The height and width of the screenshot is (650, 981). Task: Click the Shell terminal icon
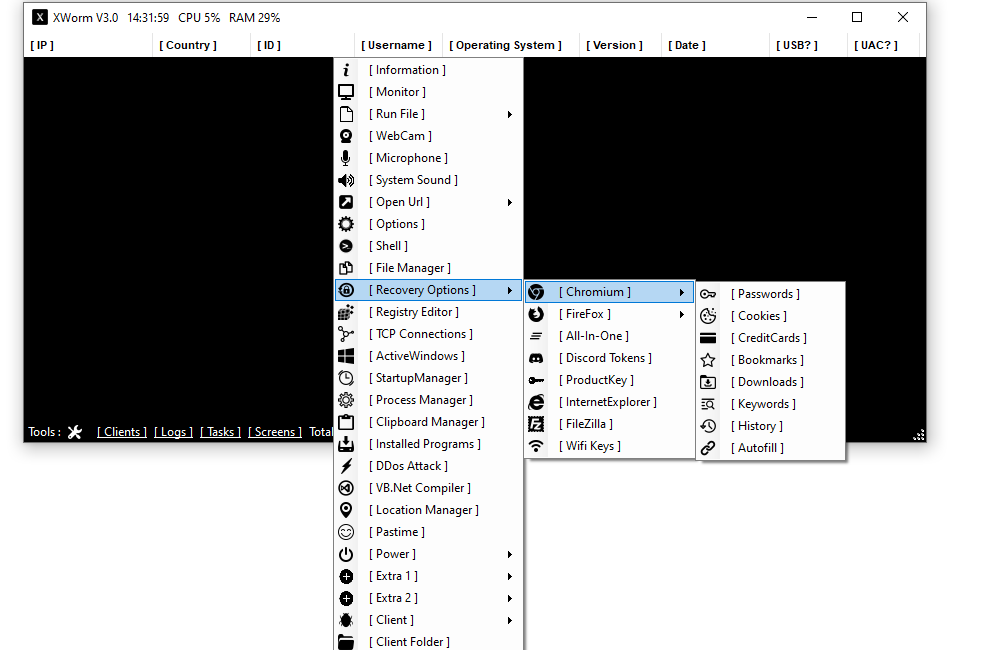coord(346,246)
